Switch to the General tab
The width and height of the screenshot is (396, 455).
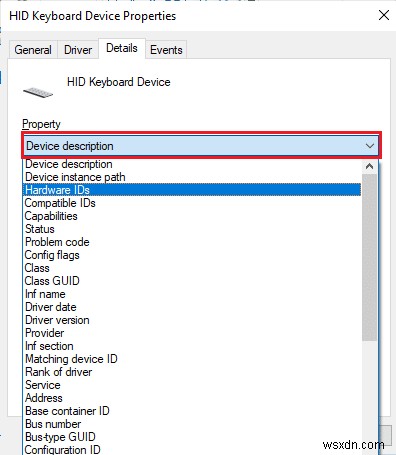[x=33, y=50]
